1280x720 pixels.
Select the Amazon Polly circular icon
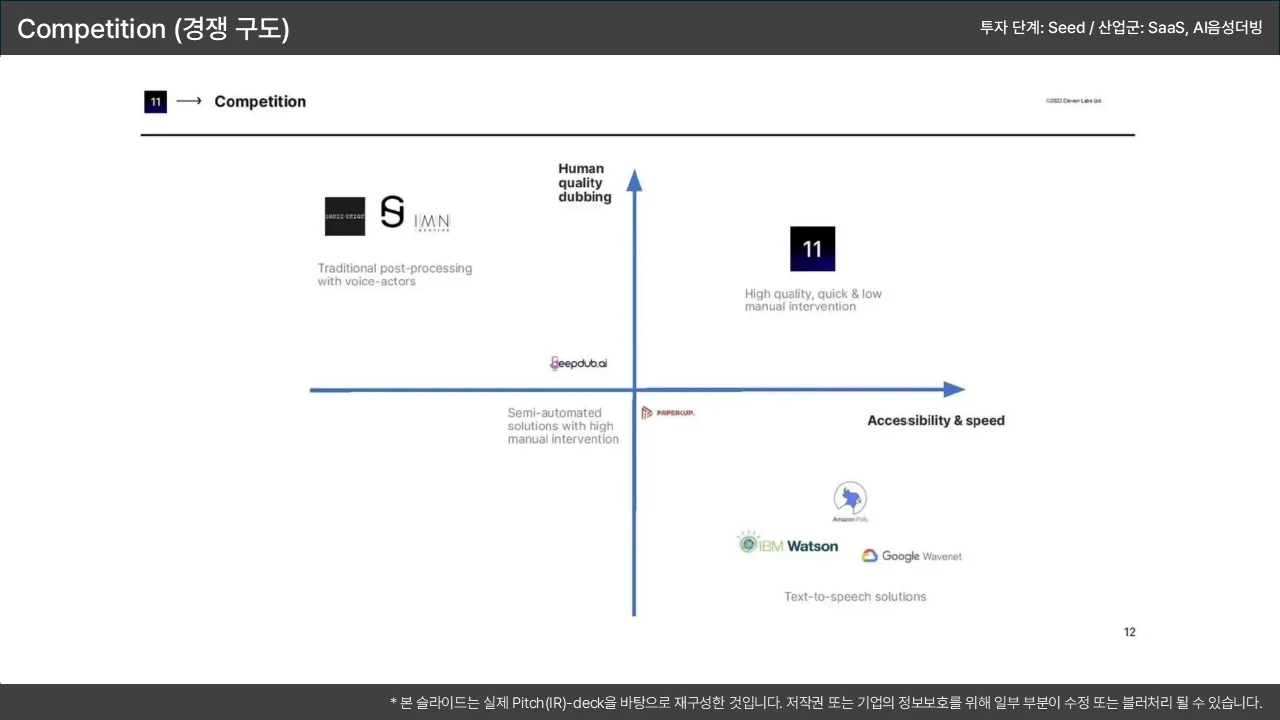click(850, 500)
